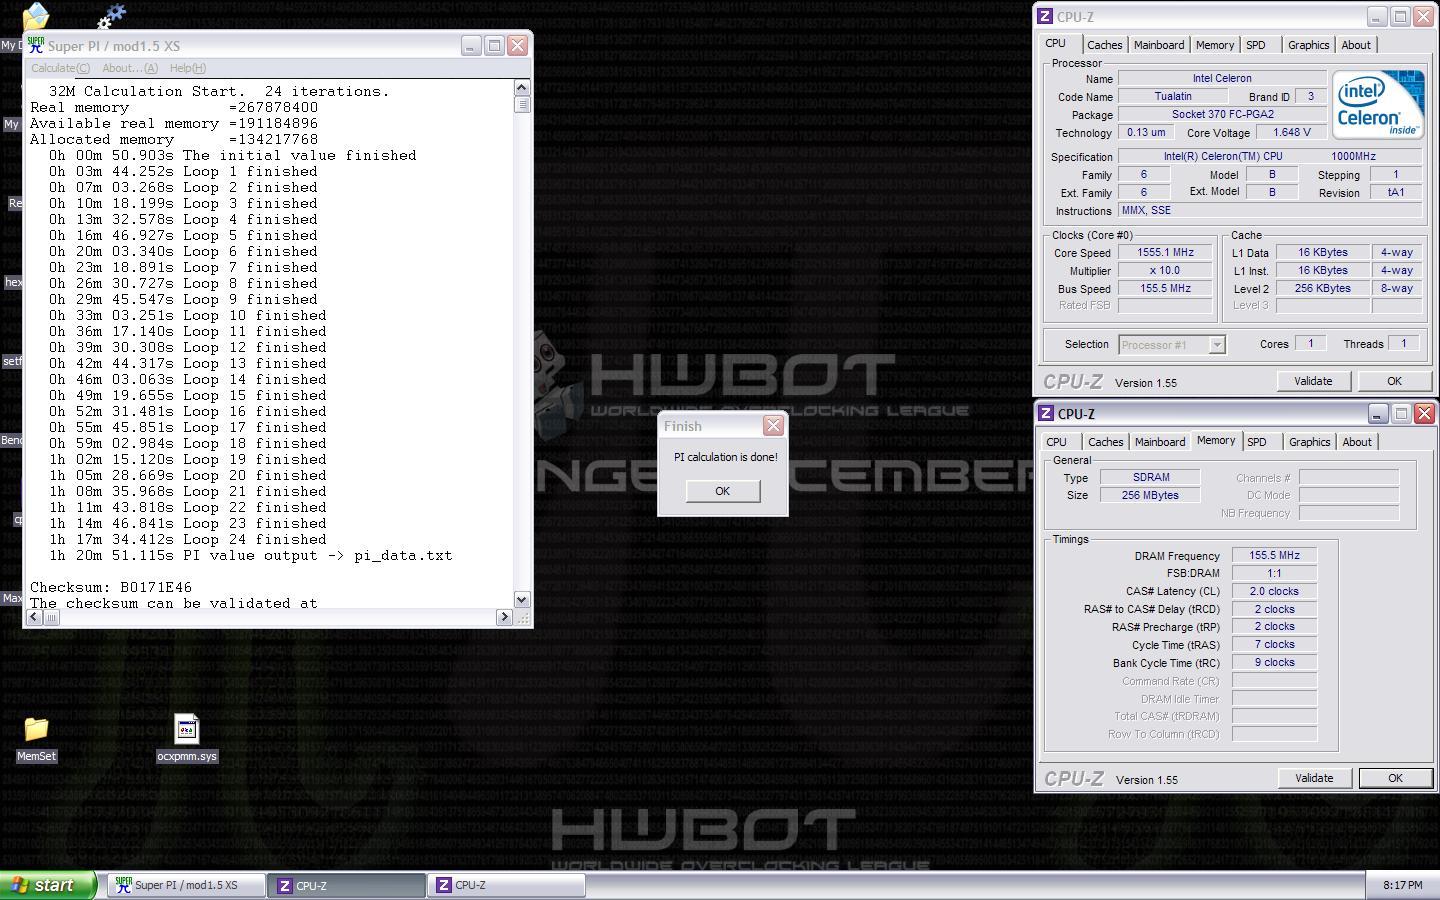Click the Bus Speed 155.5 MHz field
The image size is (1440, 900).
1165,288
